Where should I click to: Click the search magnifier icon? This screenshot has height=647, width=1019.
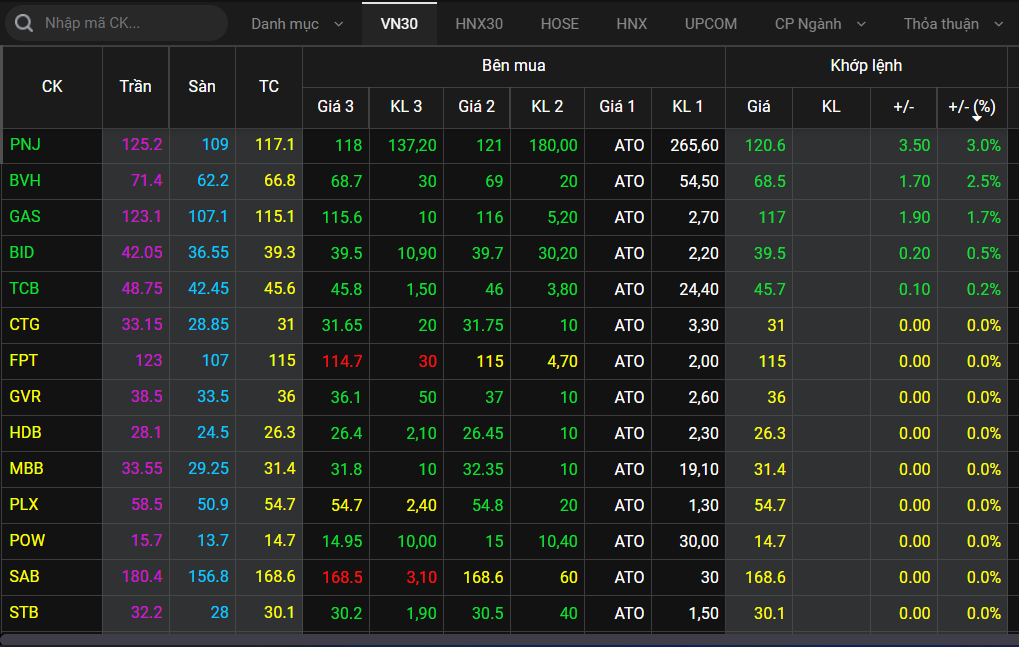(x=24, y=23)
